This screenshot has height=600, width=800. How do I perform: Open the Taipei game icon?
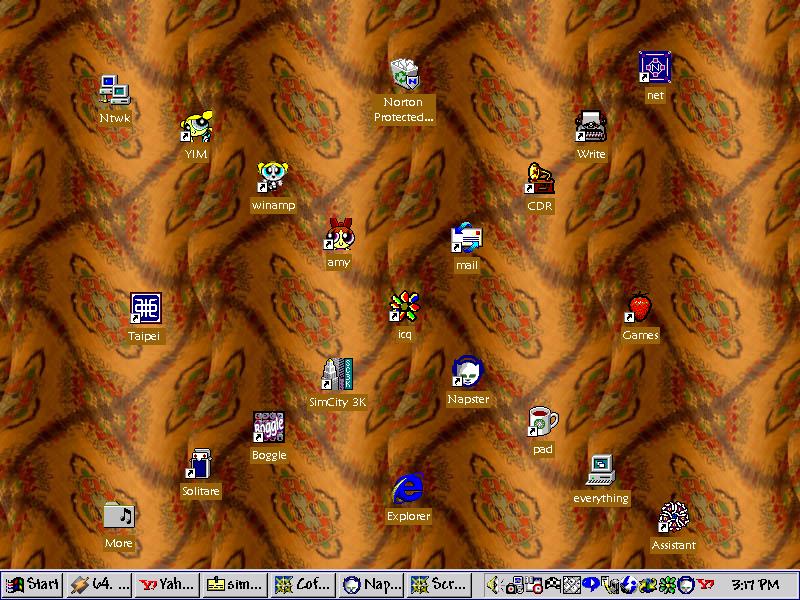pyautogui.click(x=145, y=309)
